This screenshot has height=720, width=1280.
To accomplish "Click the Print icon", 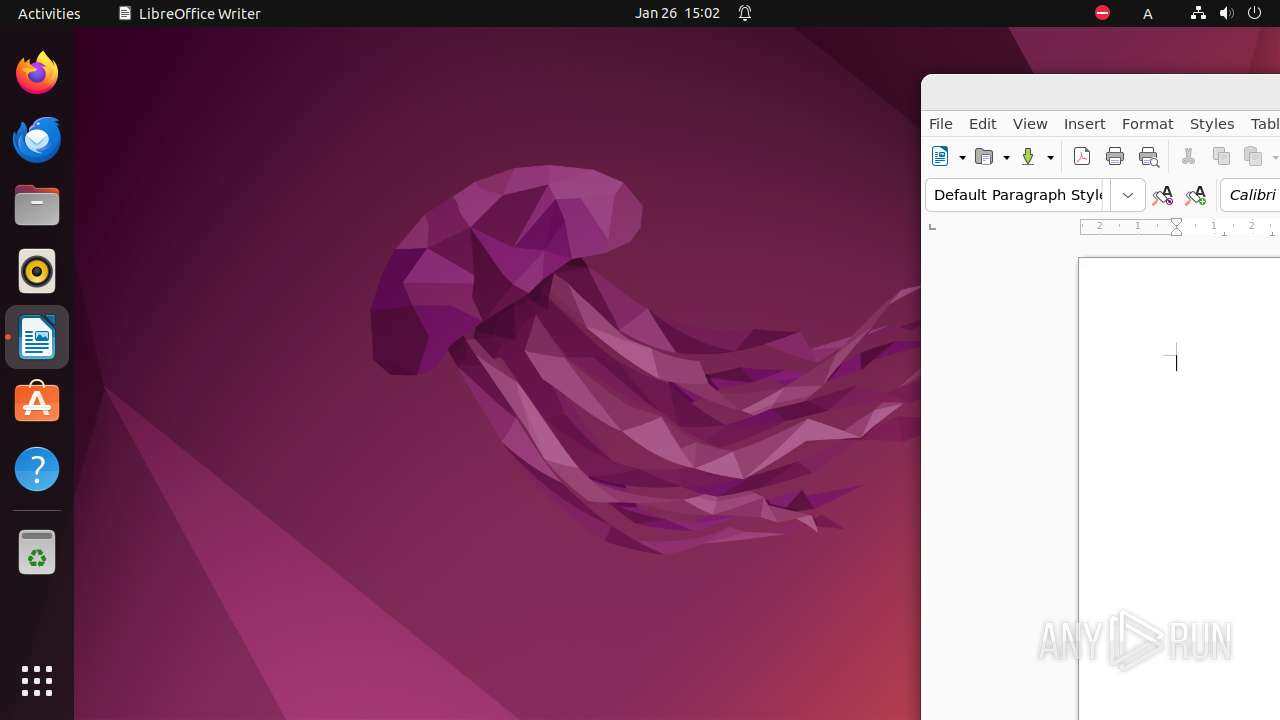I will point(1115,156).
